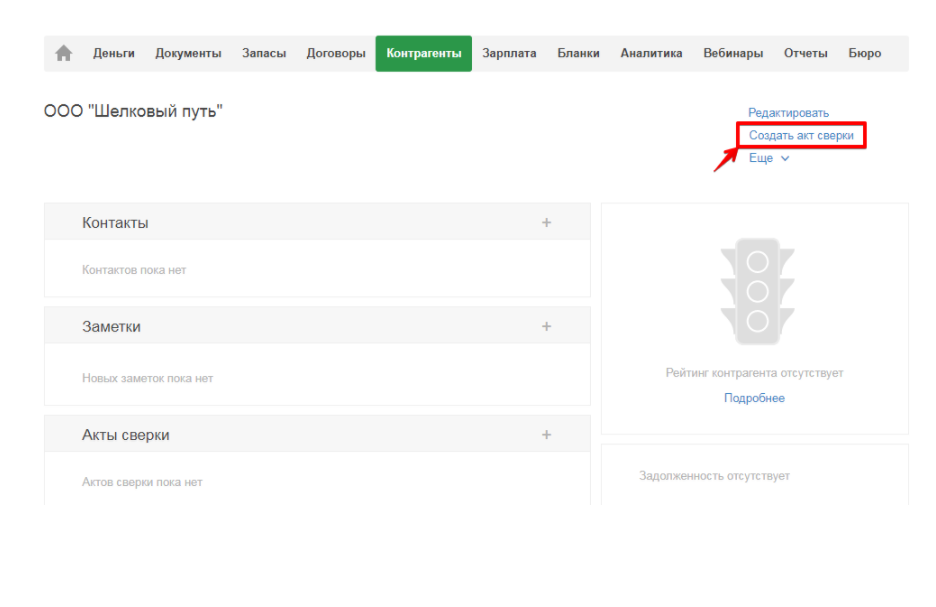Open the Деньги menu

(114, 54)
